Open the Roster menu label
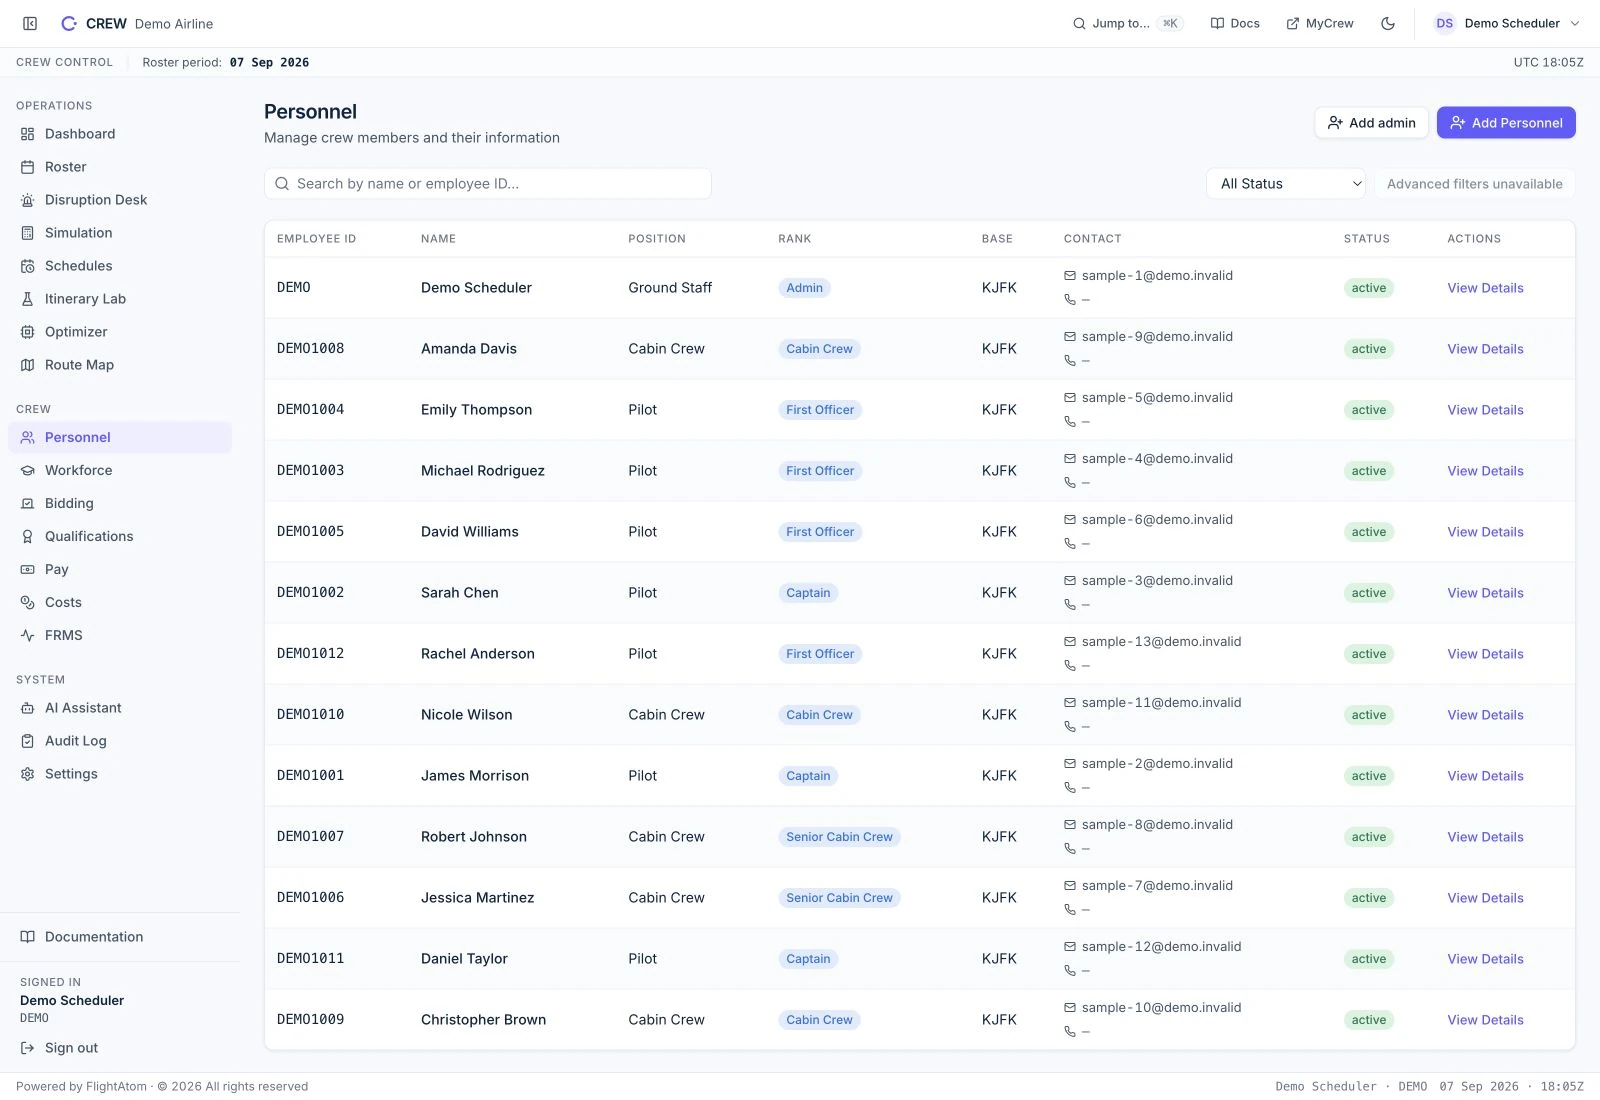 66,167
